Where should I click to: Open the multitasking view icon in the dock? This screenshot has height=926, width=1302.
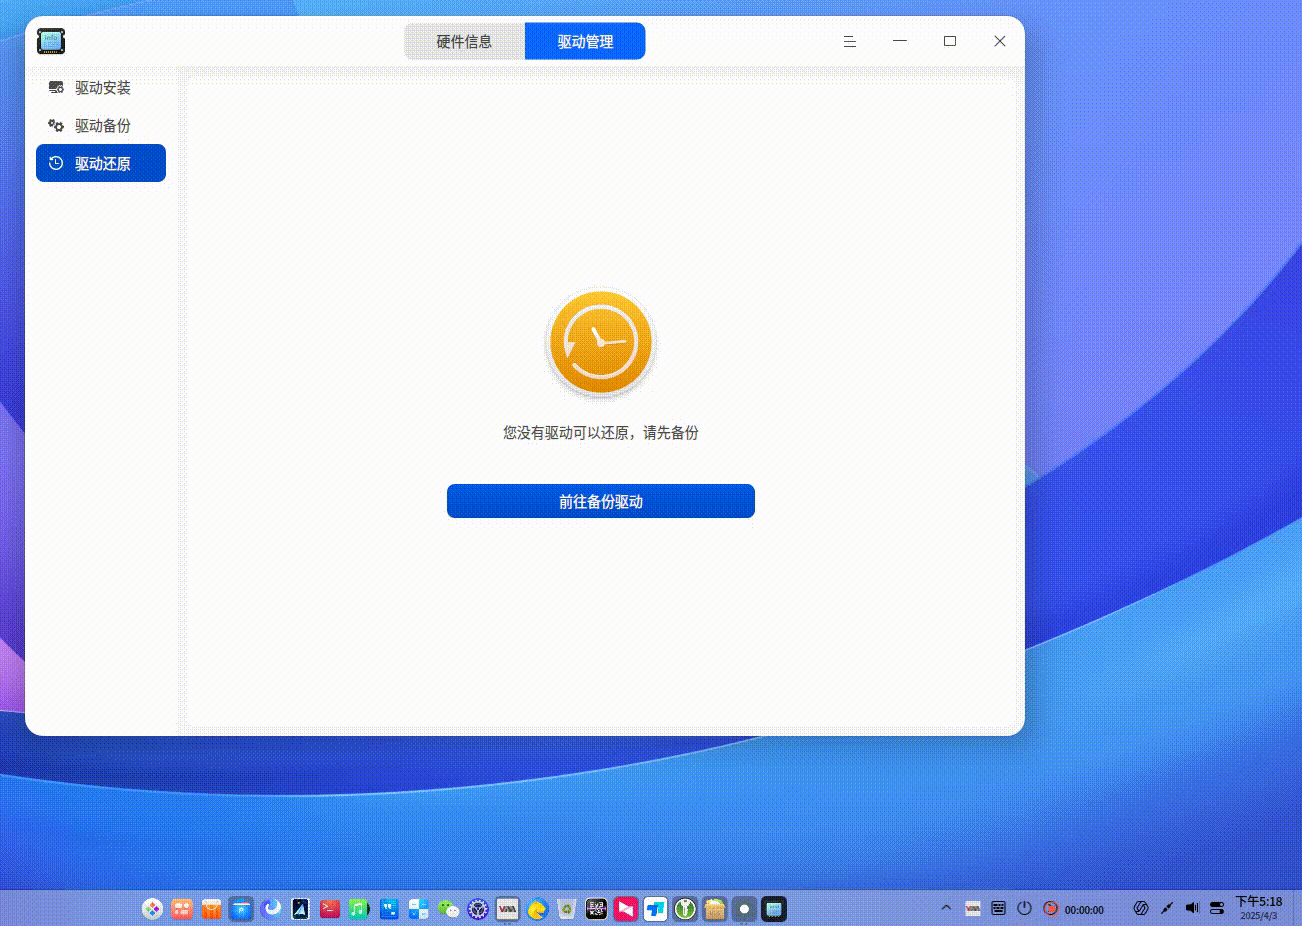(x=182, y=909)
